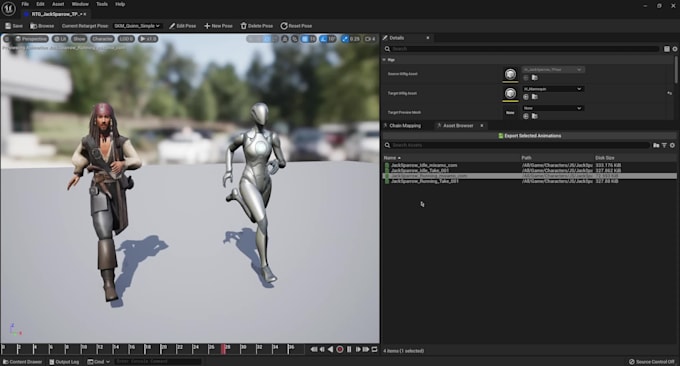
Task: Sort assets by Disk Size column header
Action: coord(605,158)
